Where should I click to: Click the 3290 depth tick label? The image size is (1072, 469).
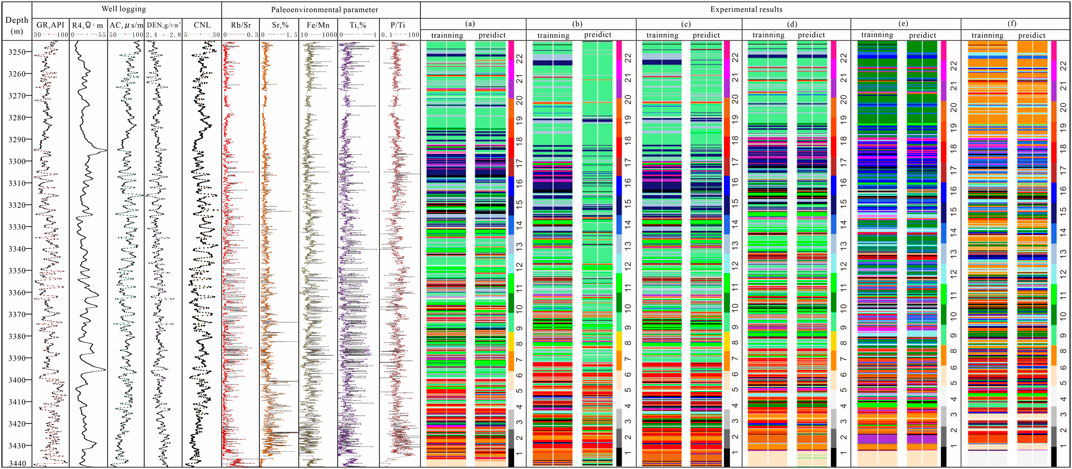pos(15,139)
